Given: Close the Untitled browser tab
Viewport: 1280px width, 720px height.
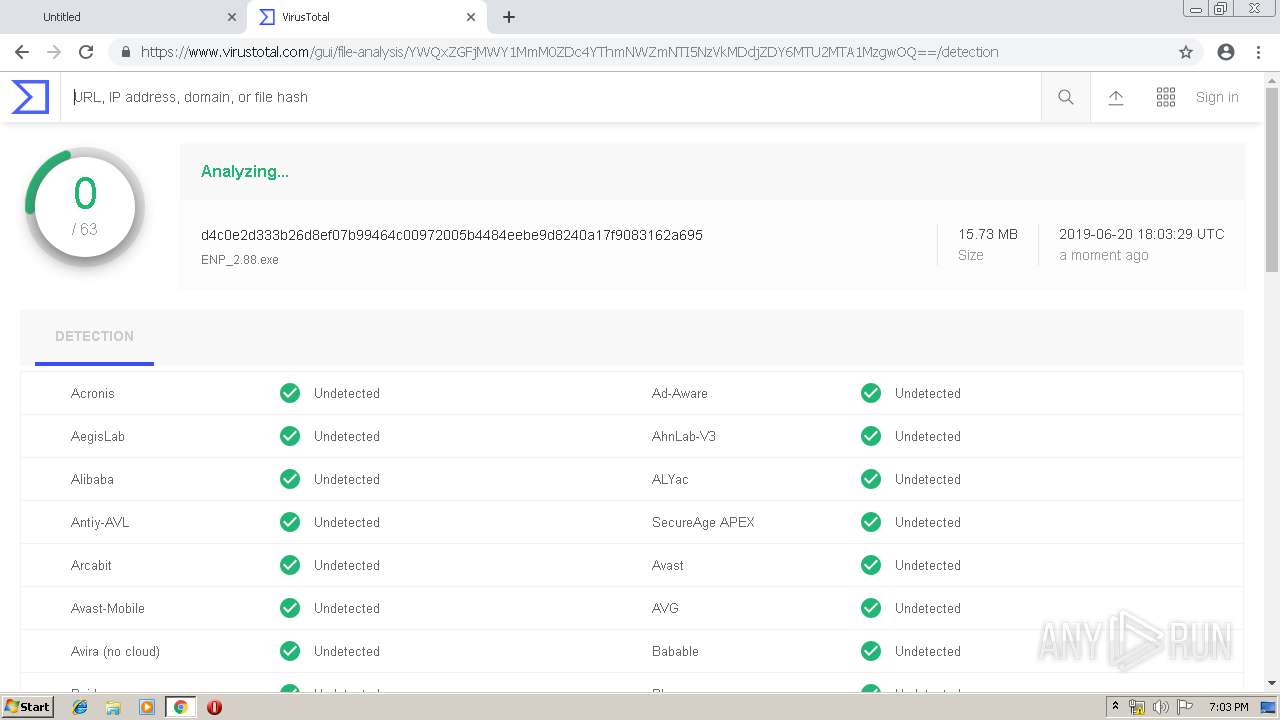Looking at the screenshot, I should [x=232, y=17].
